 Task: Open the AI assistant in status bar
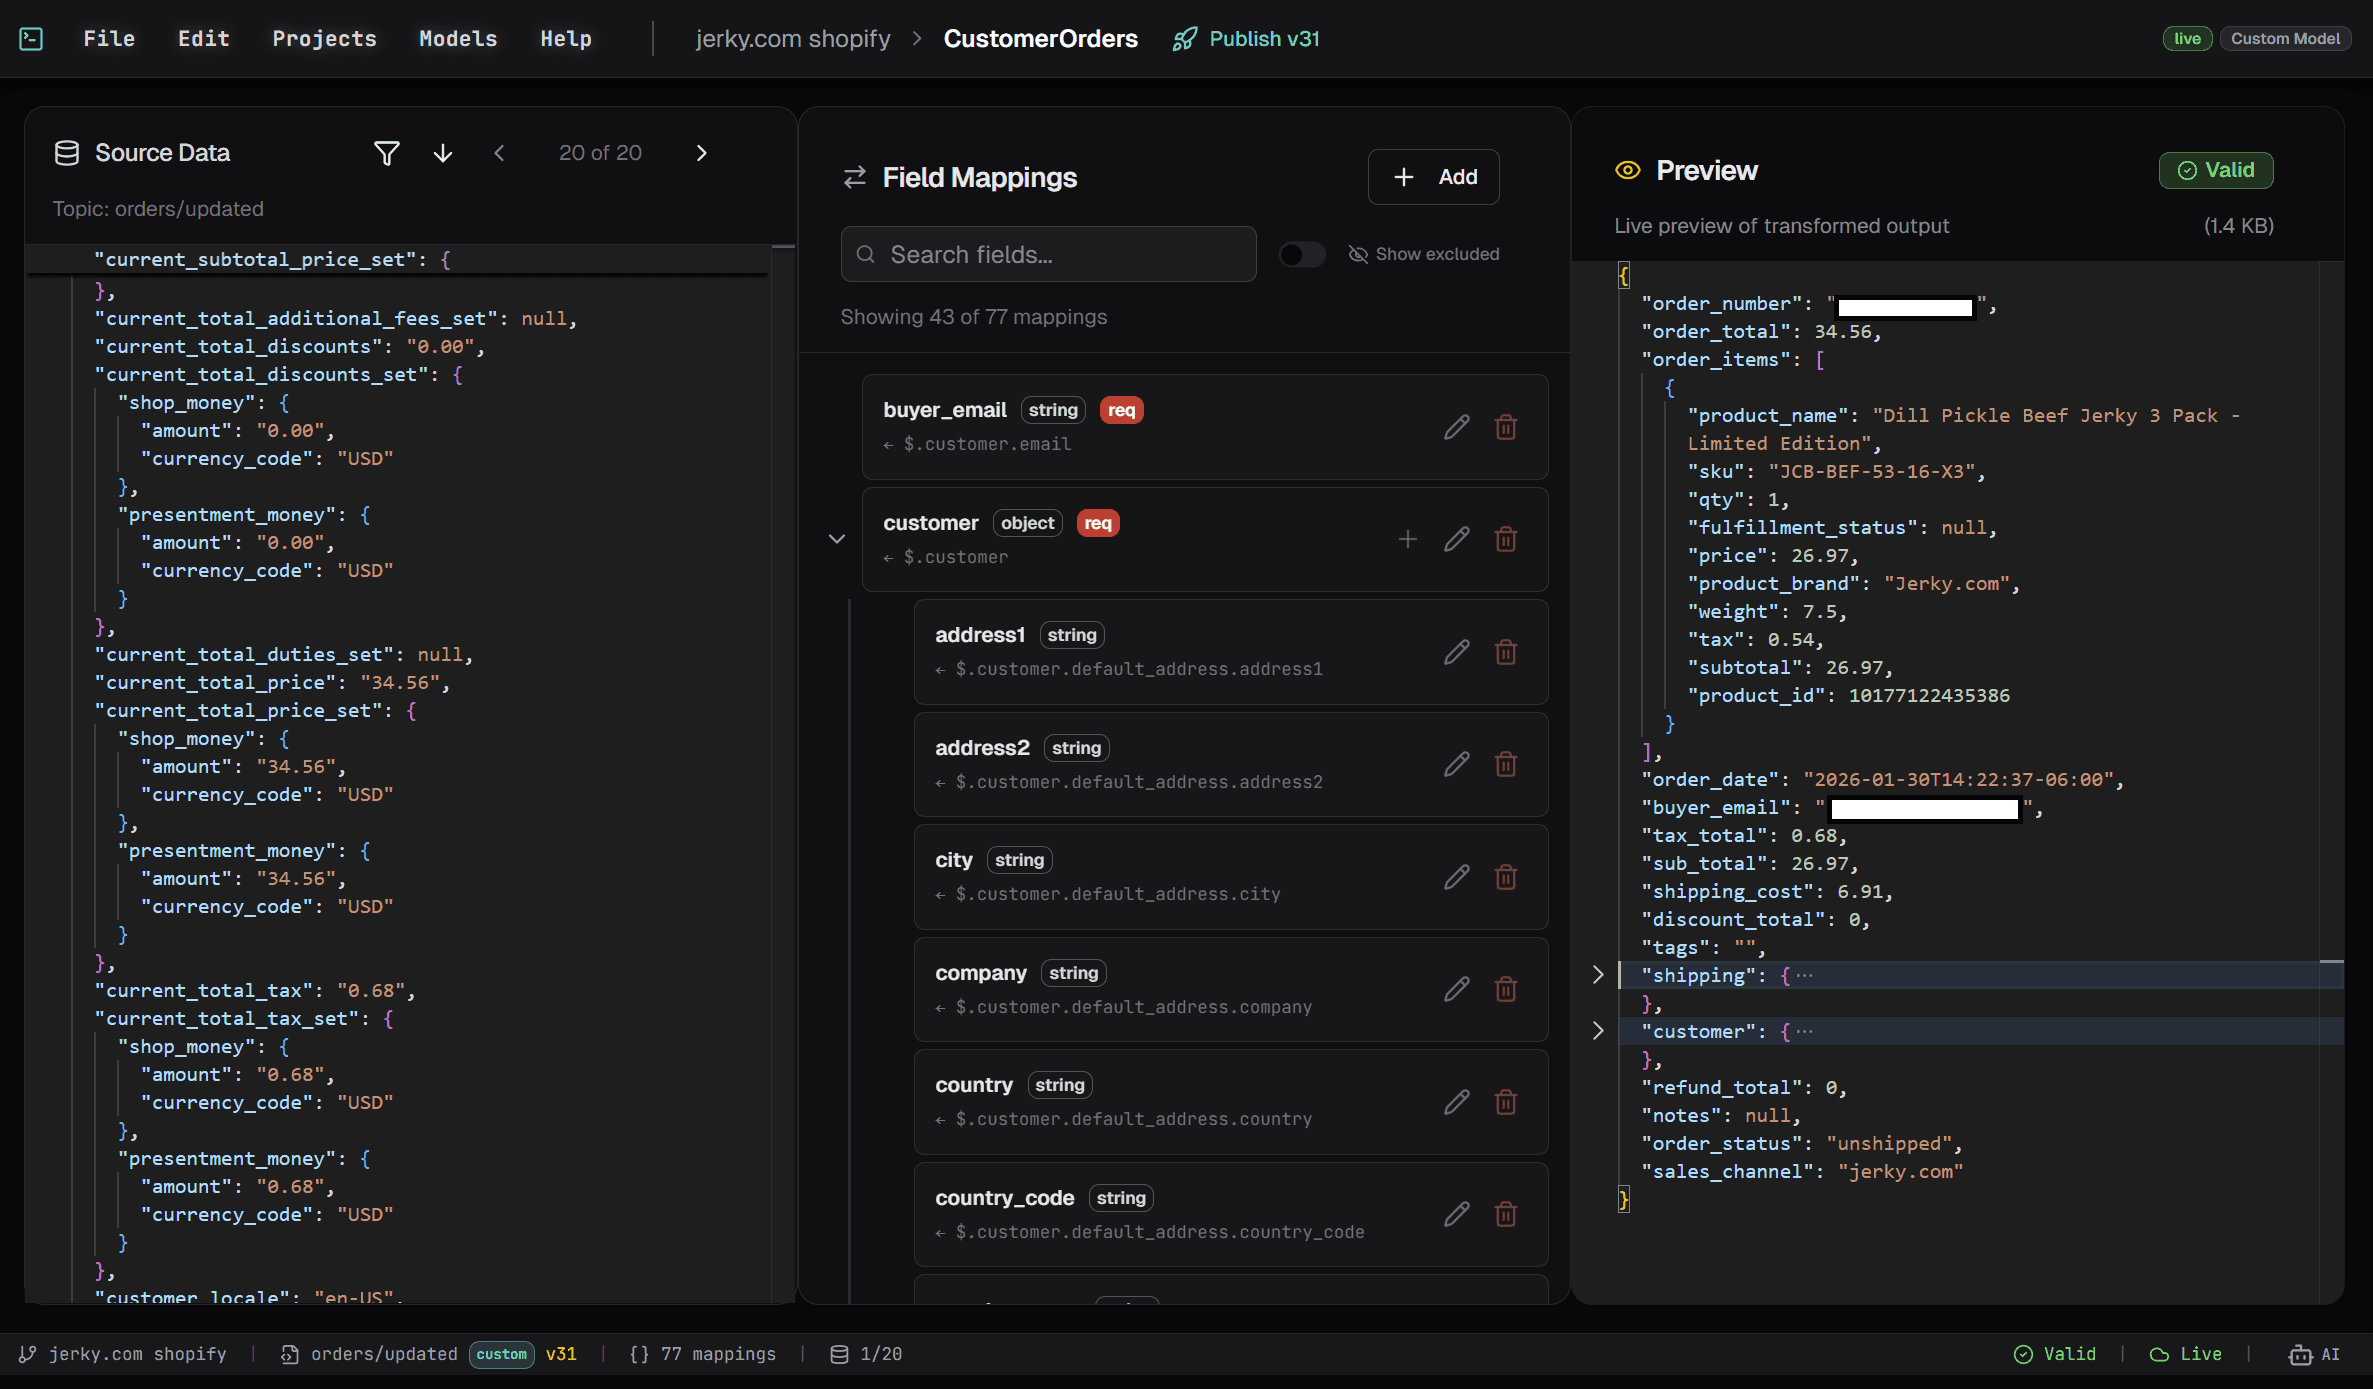click(2314, 1354)
